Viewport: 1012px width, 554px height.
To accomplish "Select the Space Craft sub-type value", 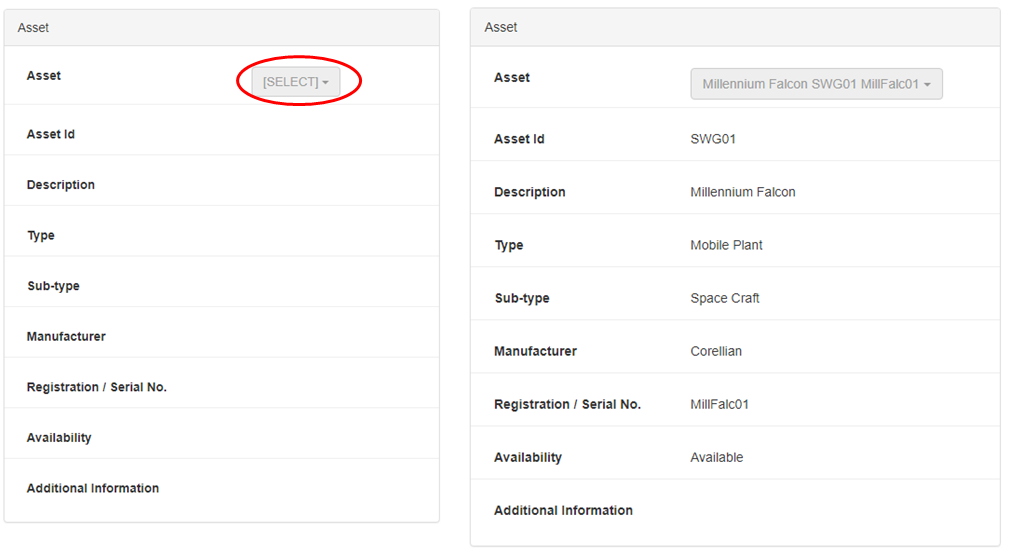I will tap(724, 298).
